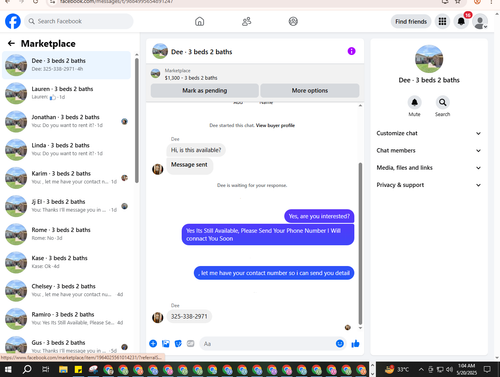Open the Linda 3 beds 2 baths chat
Image resolution: width=500 pixels, height=377 pixels.
(67, 150)
